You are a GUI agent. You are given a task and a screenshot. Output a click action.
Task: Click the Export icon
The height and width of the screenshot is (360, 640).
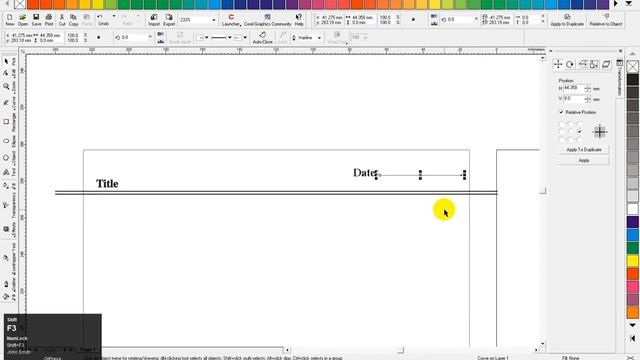[x=169, y=20]
